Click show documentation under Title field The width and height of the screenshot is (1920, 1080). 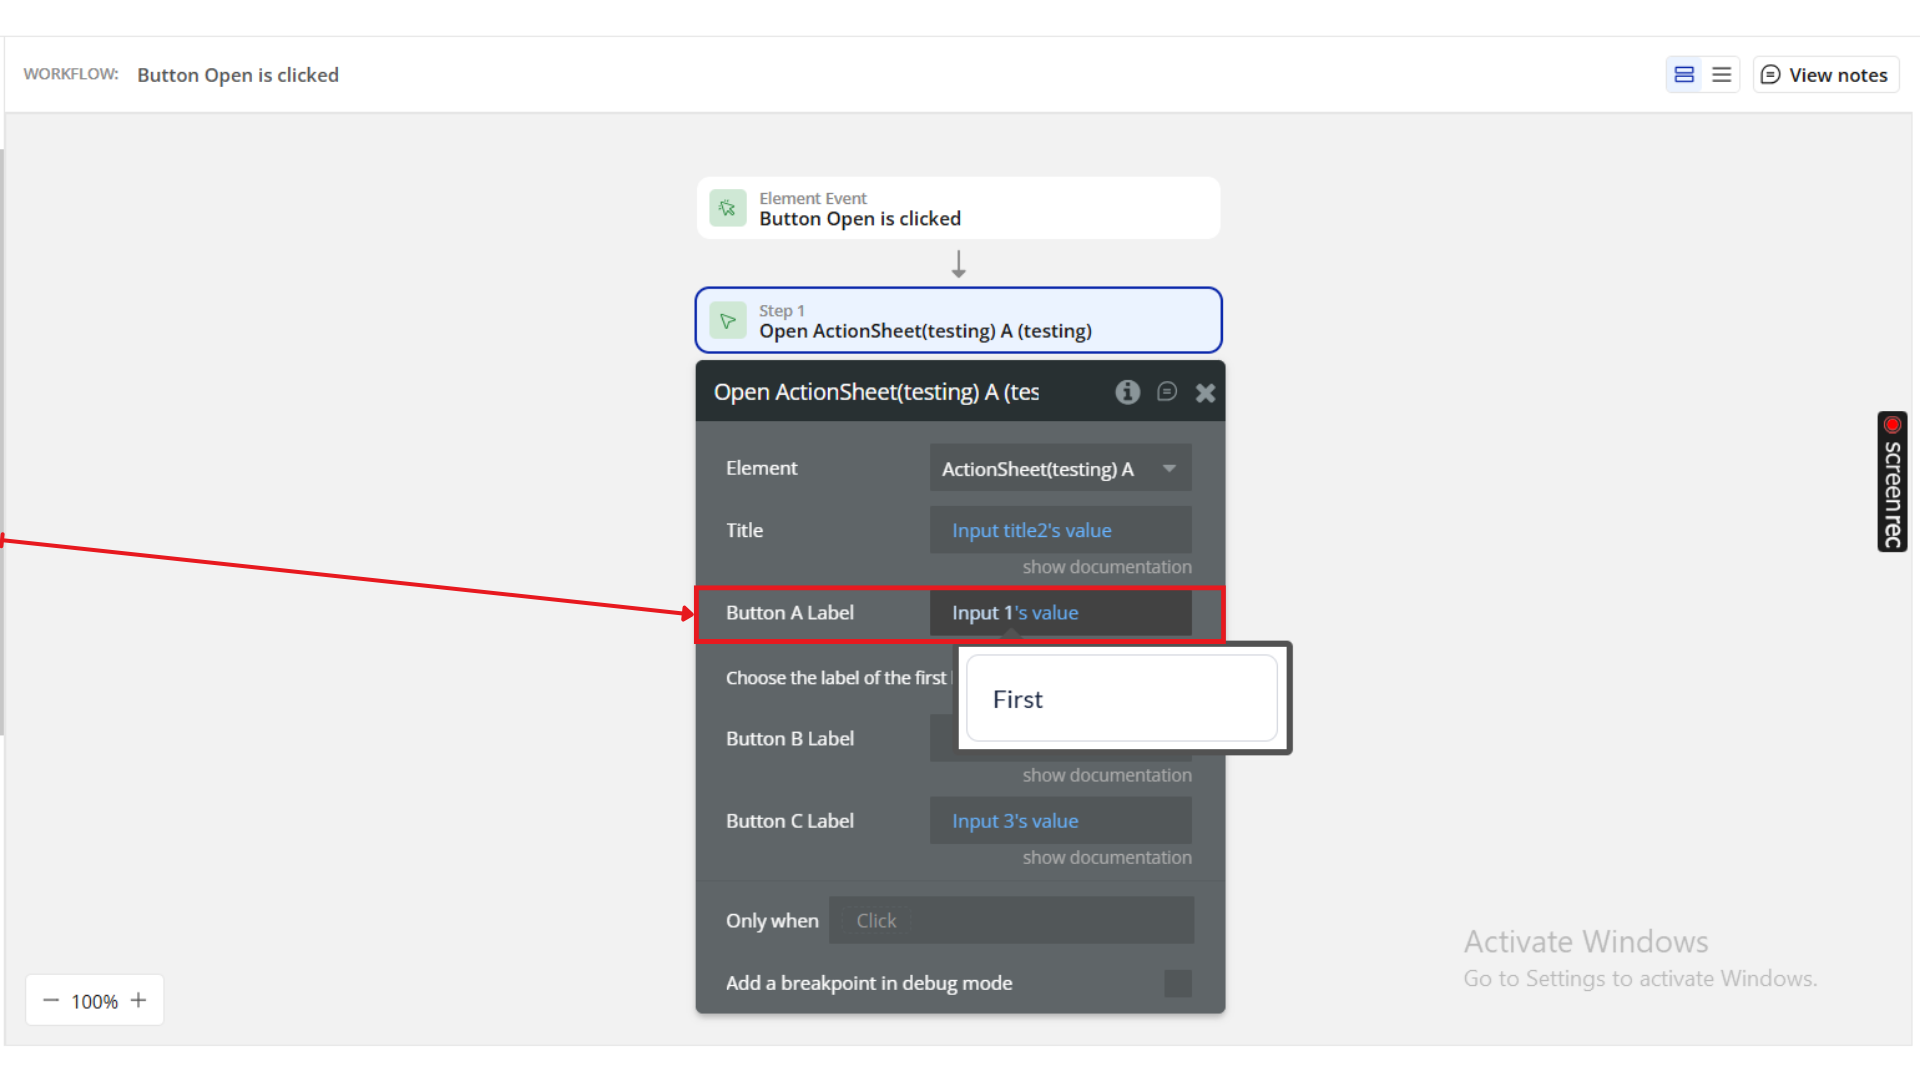point(1106,567)
